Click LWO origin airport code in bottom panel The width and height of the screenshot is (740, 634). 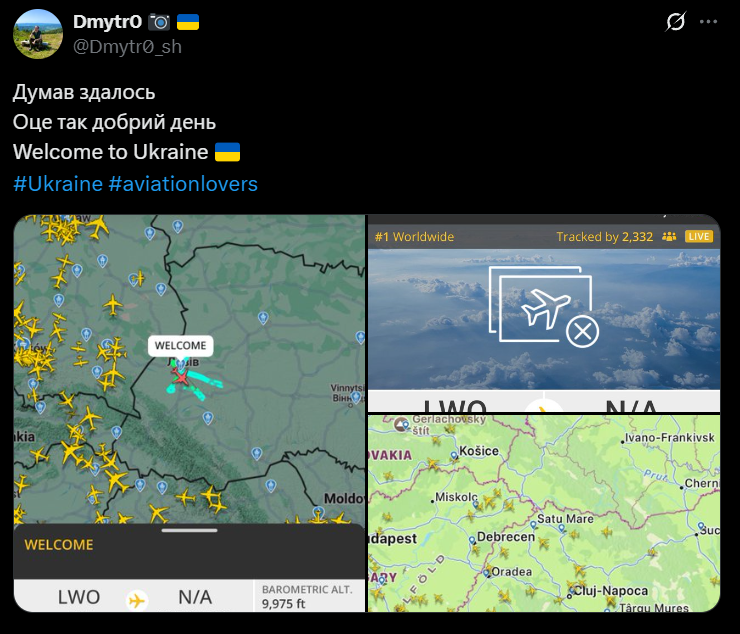pyautogui.click(x=79, y=597)
